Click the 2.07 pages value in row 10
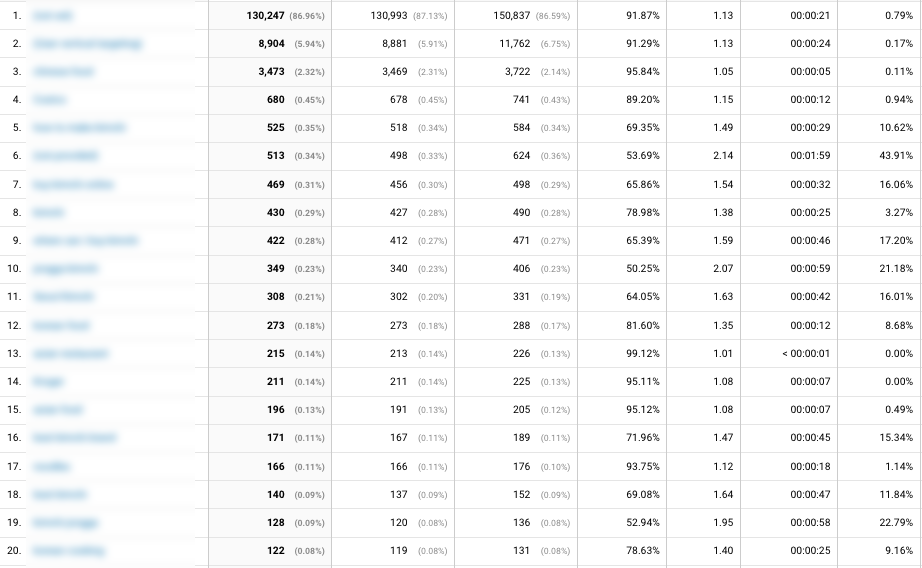 [x=723, y=269]
